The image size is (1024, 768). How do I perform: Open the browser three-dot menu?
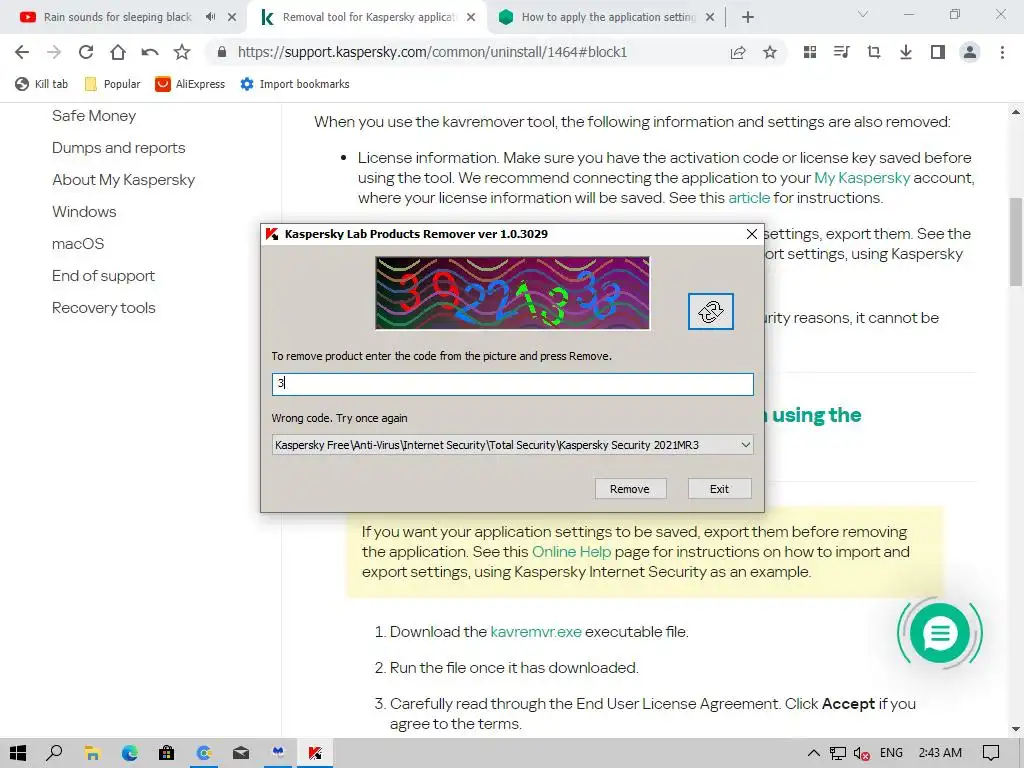pyautogui.click(x=1002, y=52)
